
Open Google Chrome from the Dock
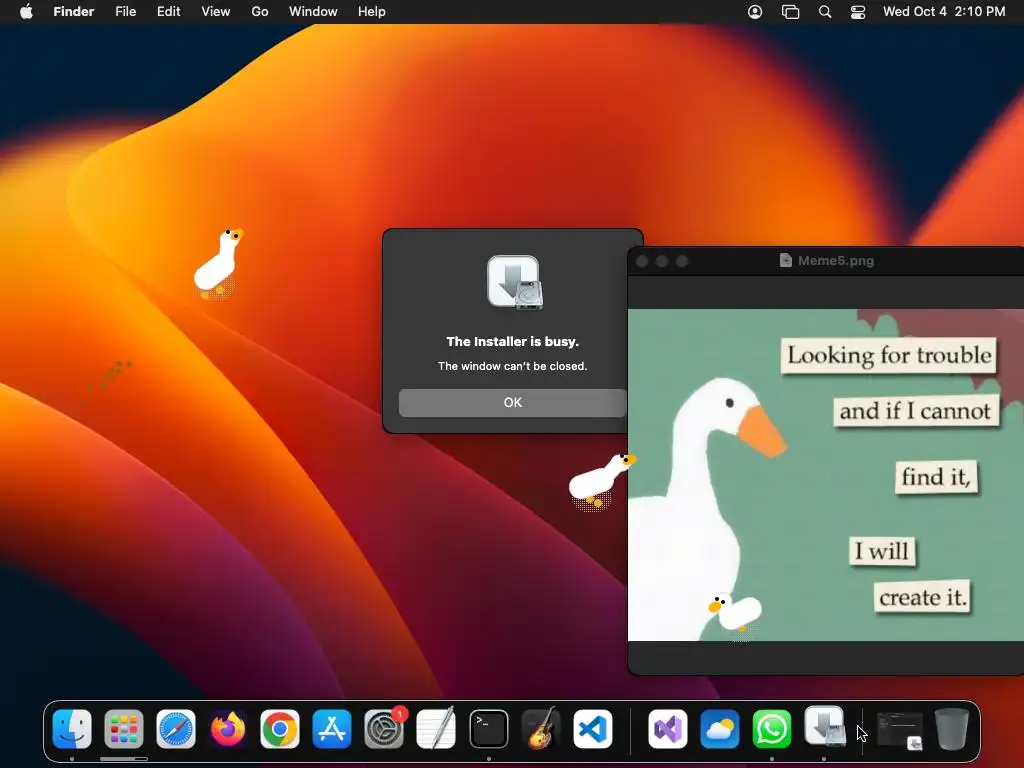(280, 729)
